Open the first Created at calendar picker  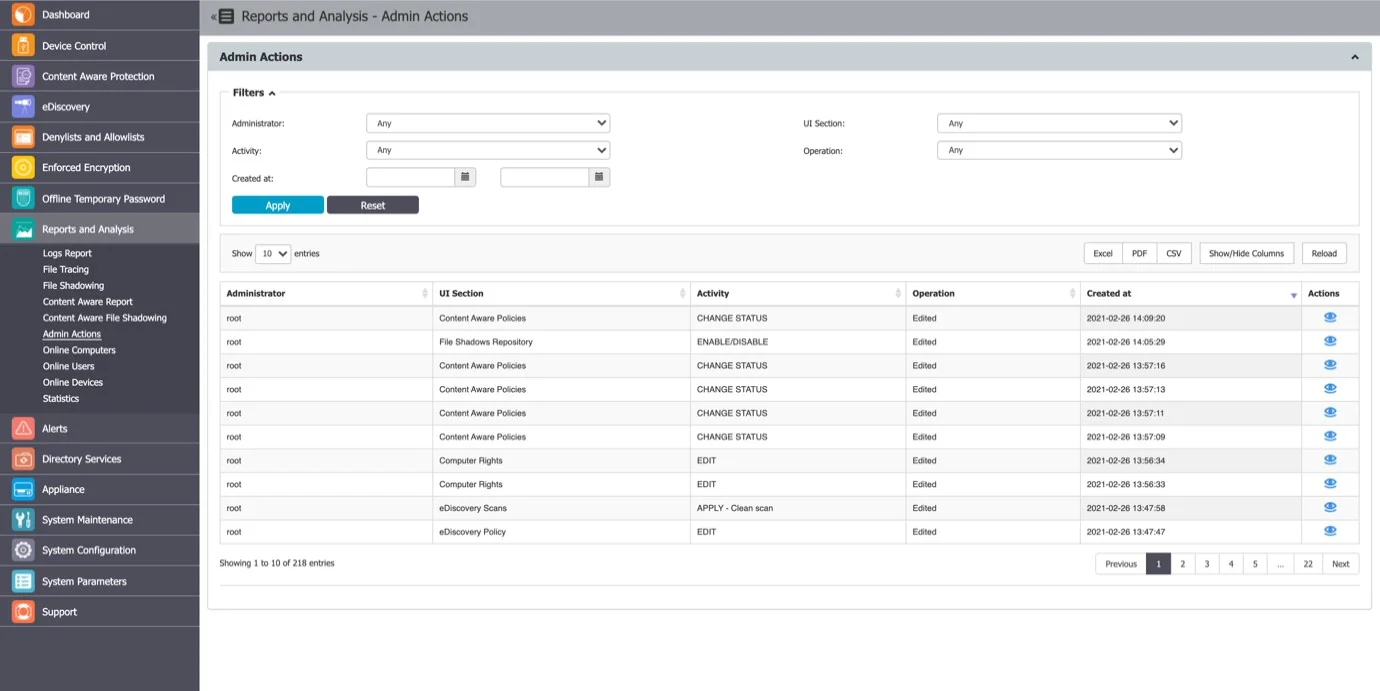point(465,177)
